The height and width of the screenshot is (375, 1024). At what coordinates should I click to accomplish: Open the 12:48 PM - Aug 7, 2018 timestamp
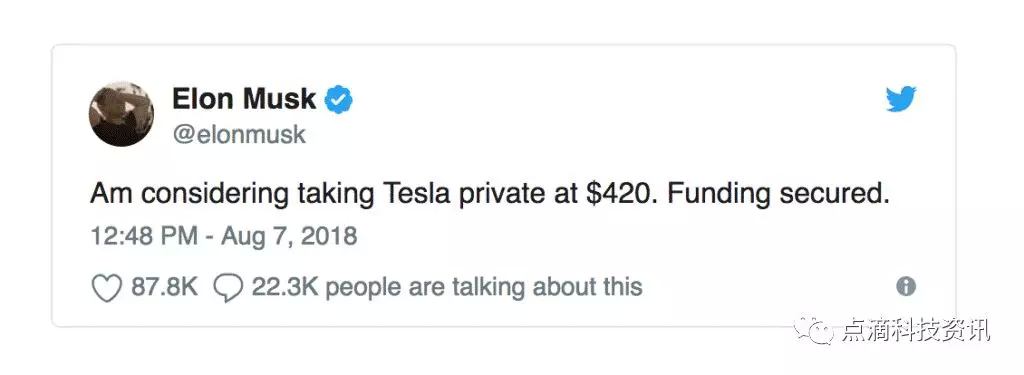point(223,235)
